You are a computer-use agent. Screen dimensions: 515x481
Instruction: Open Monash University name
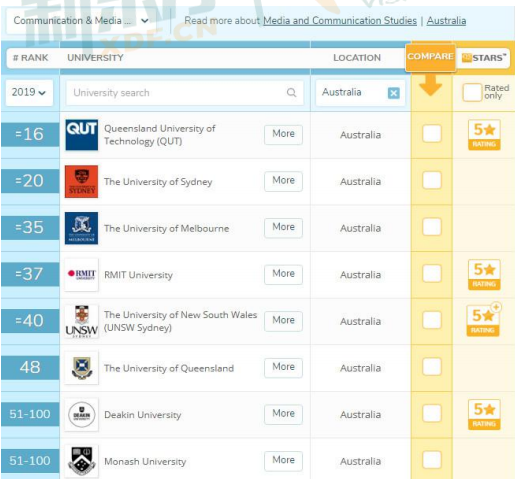coord(145,462)
